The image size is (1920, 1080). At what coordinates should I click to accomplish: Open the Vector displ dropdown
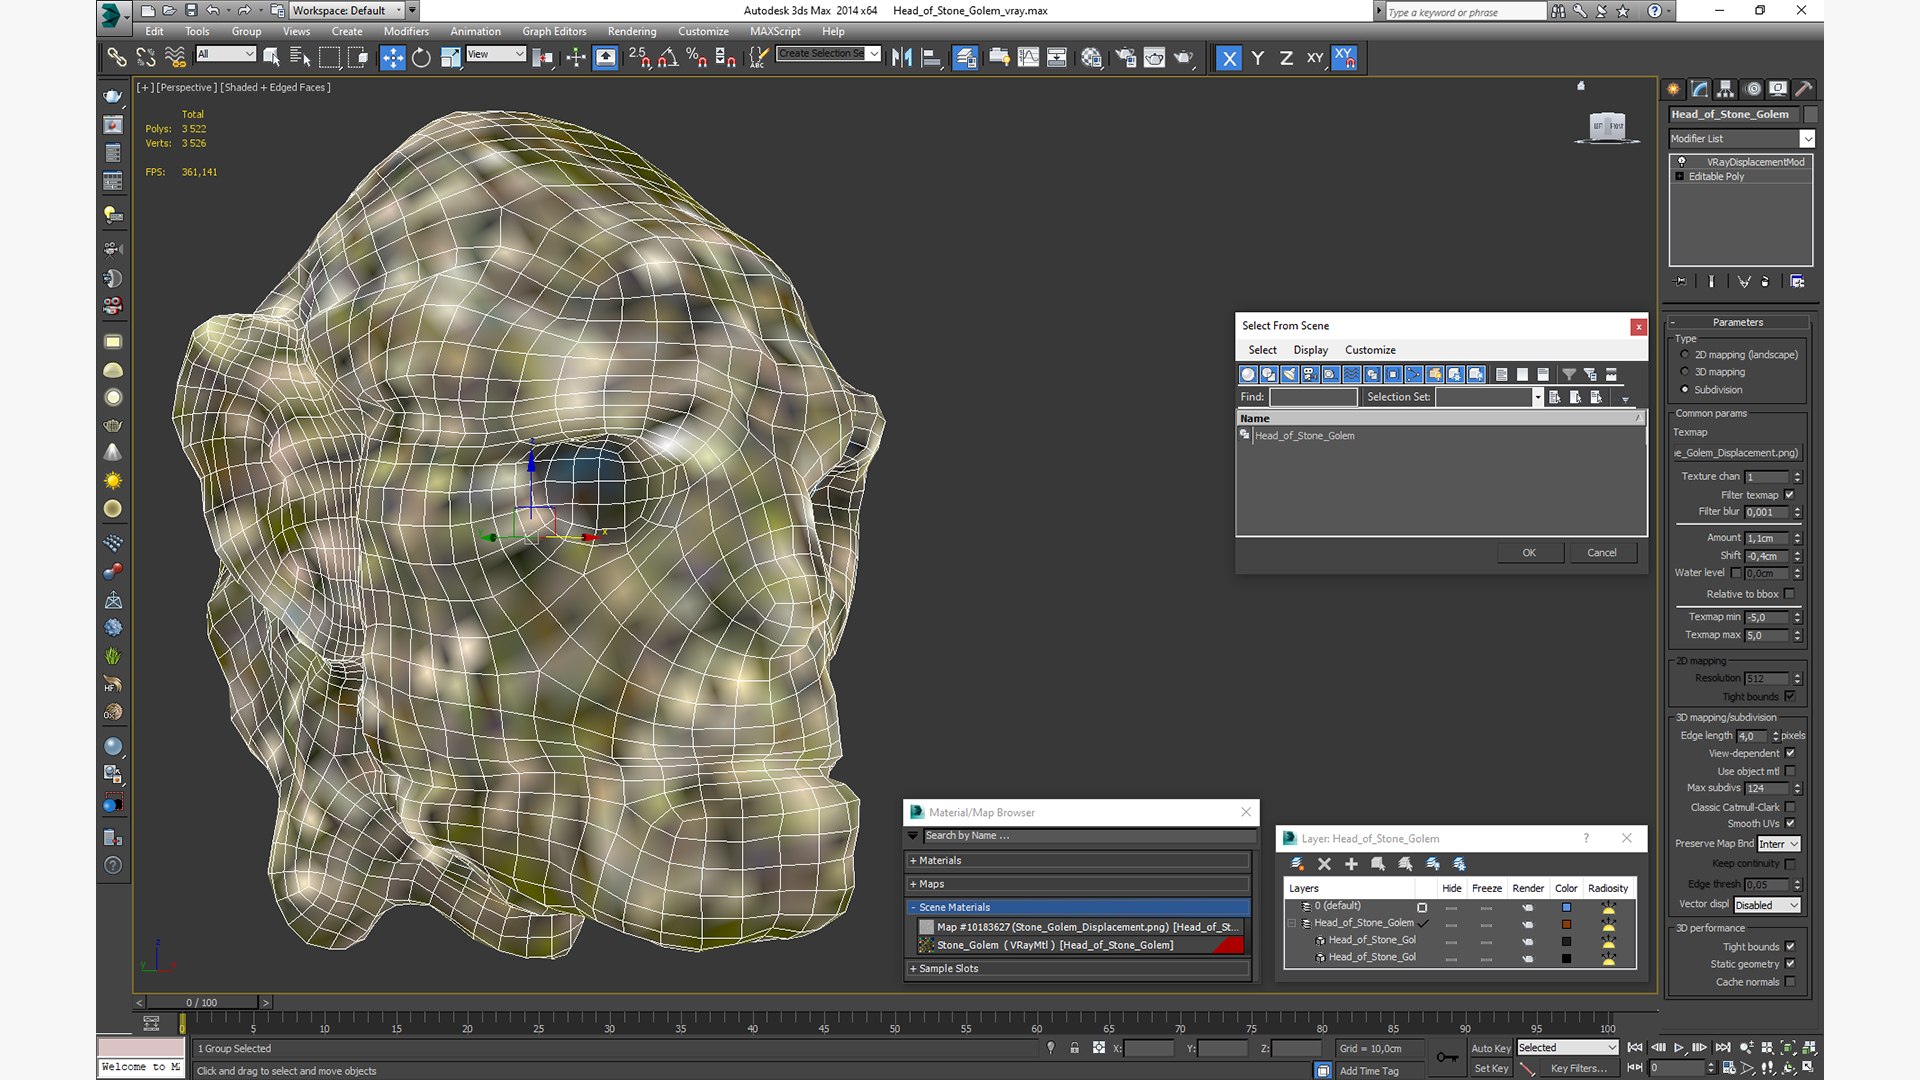[1767, 905]
